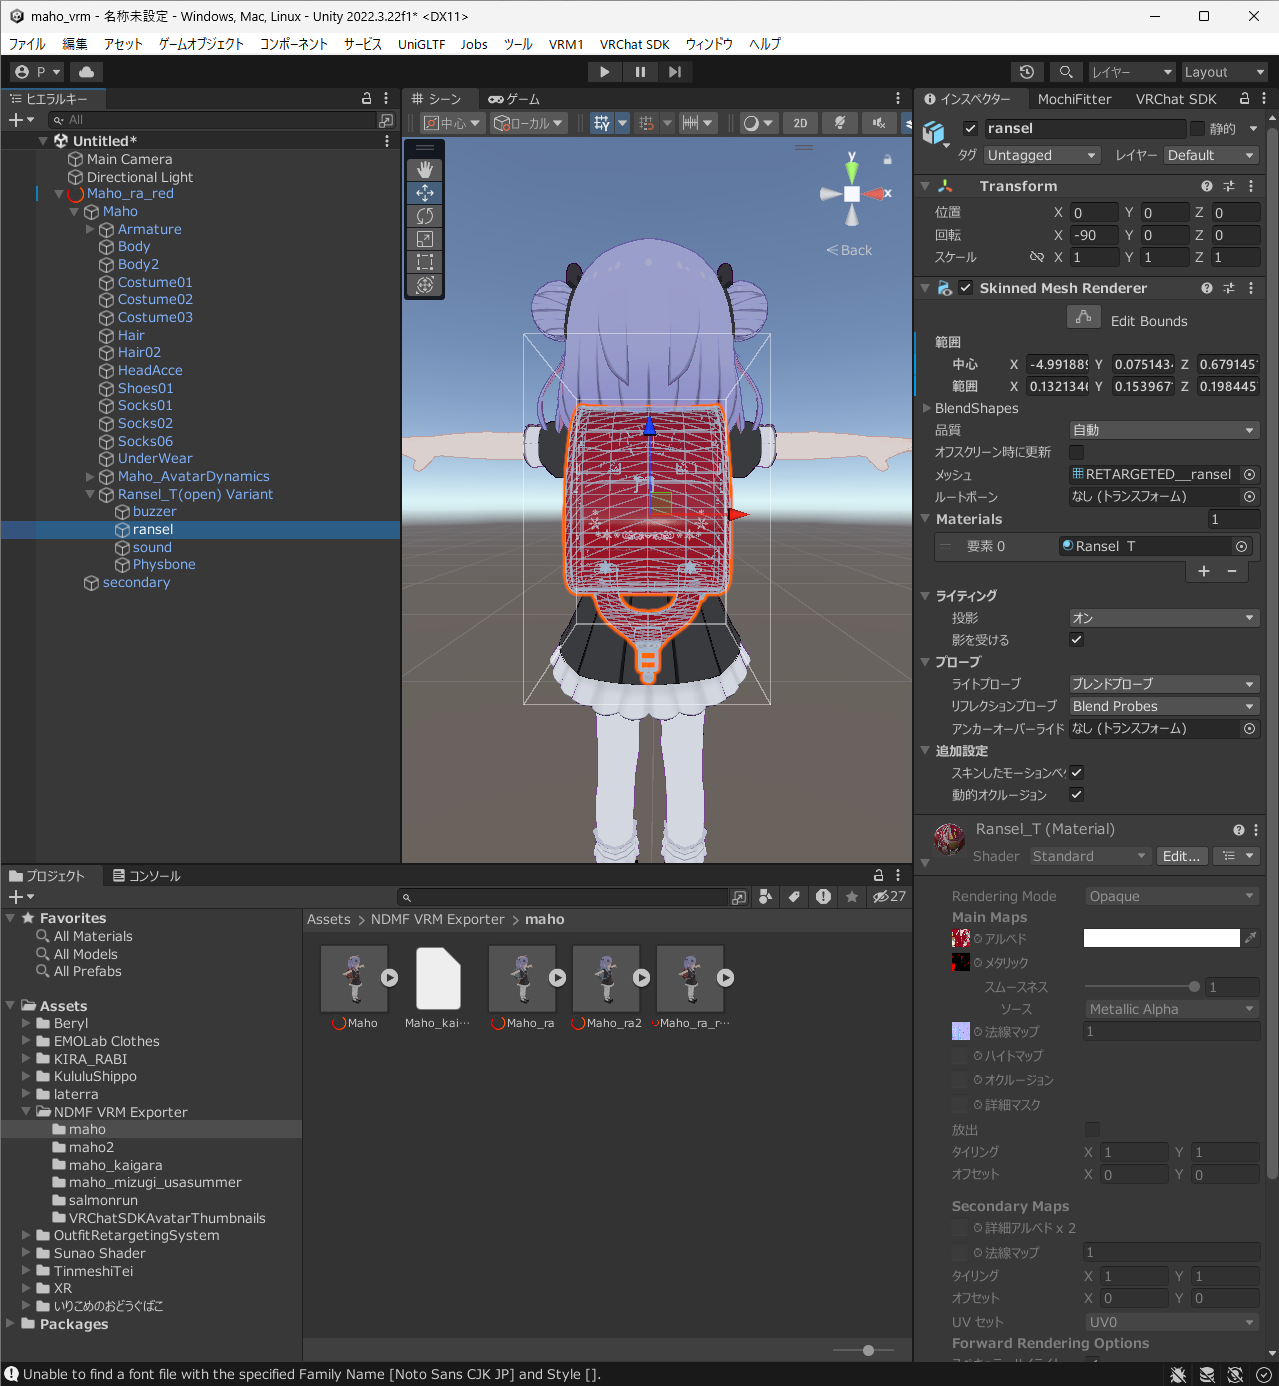The height and width of the screenshot is (1386, 1279).
Task: Click the white albedo color swatch
Action: 1161,938
